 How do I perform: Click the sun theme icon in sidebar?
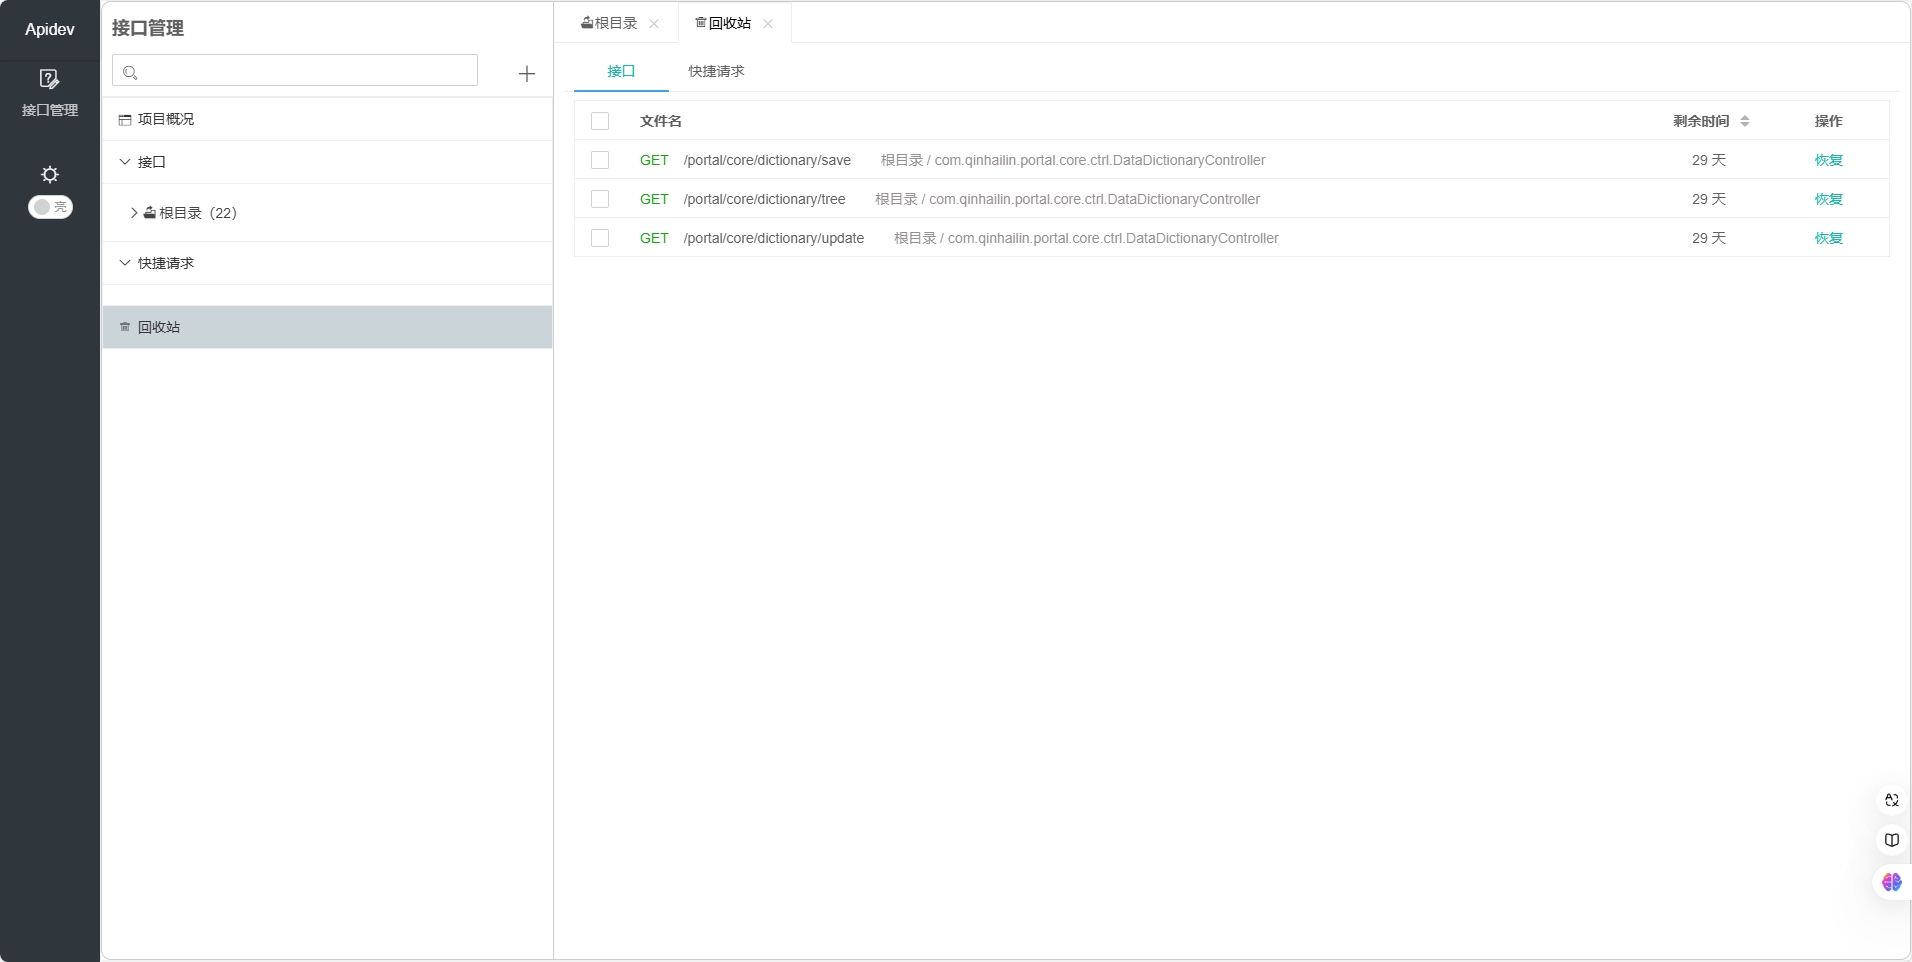(x=50, y=174)
